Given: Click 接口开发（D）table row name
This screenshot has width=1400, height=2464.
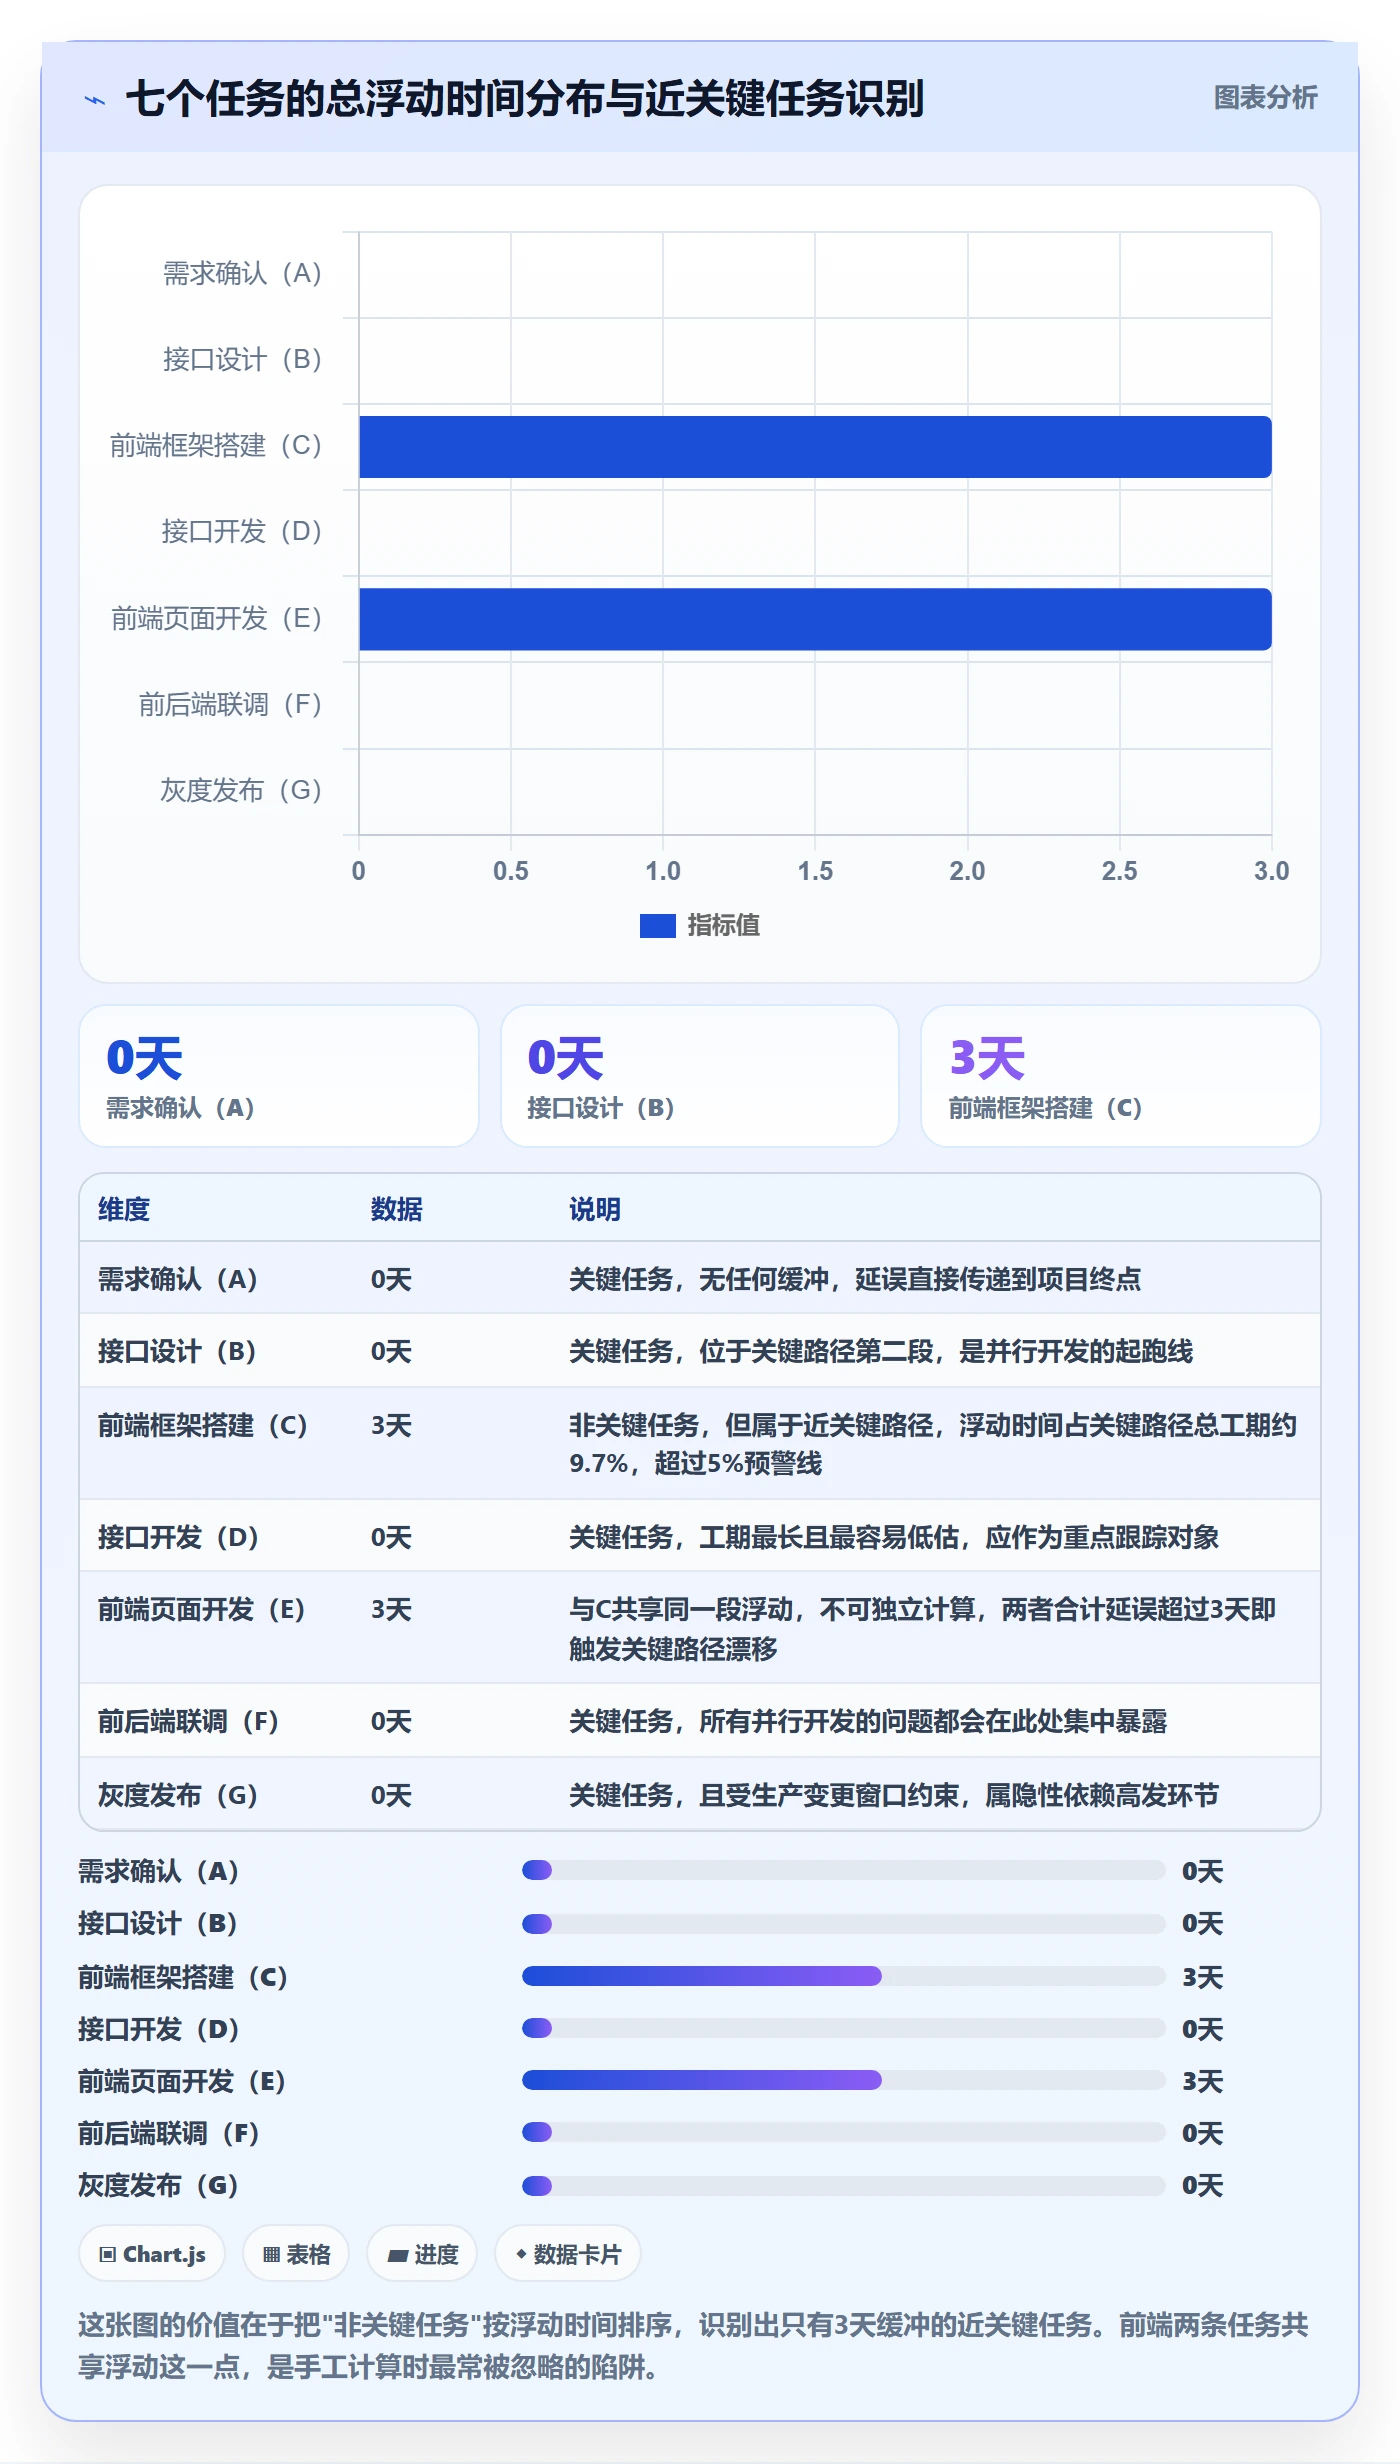Looking at the screenshot, I should click(179, 1537).
